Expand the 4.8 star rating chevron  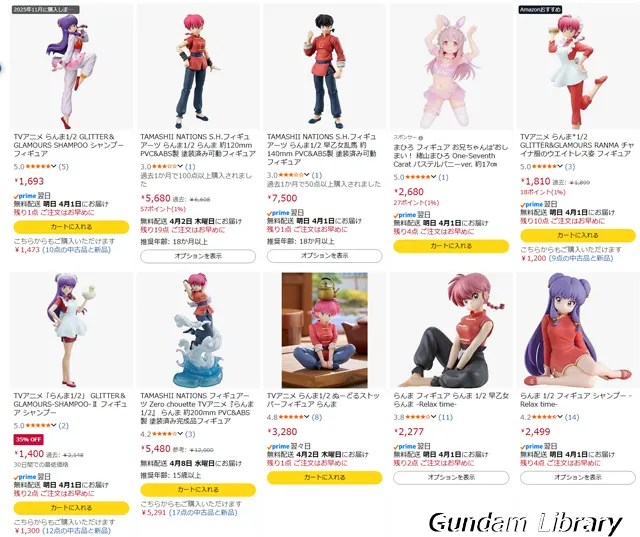point(307,417)
